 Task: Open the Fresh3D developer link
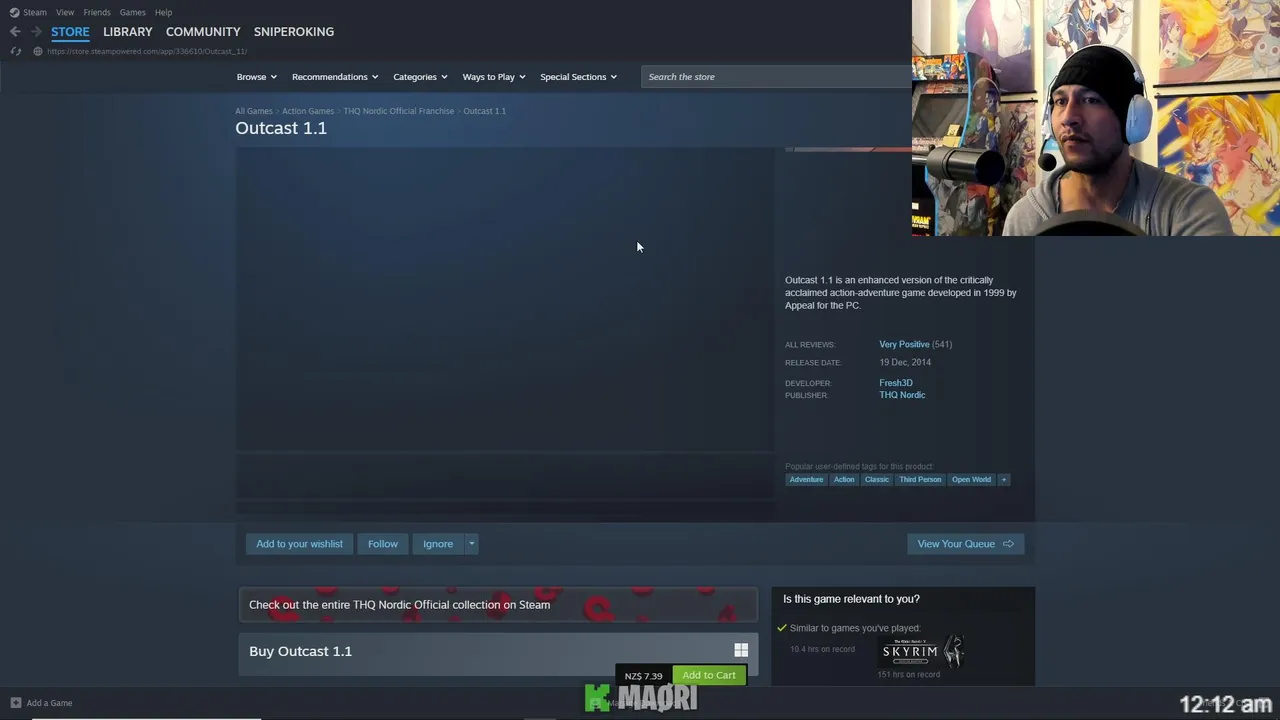(896, 383)
